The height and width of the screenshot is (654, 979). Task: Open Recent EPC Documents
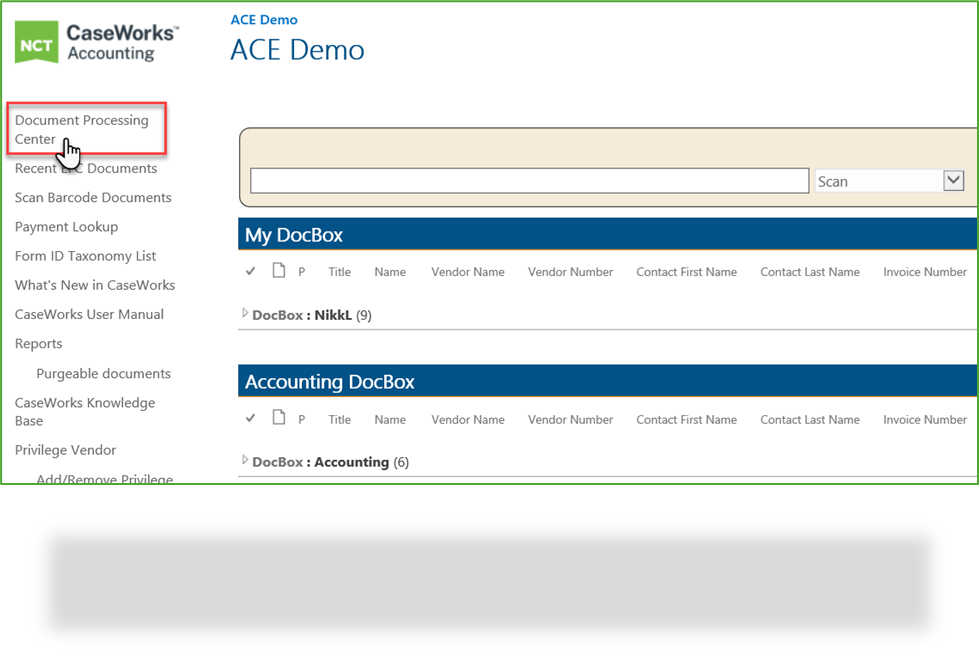(86, 168)
